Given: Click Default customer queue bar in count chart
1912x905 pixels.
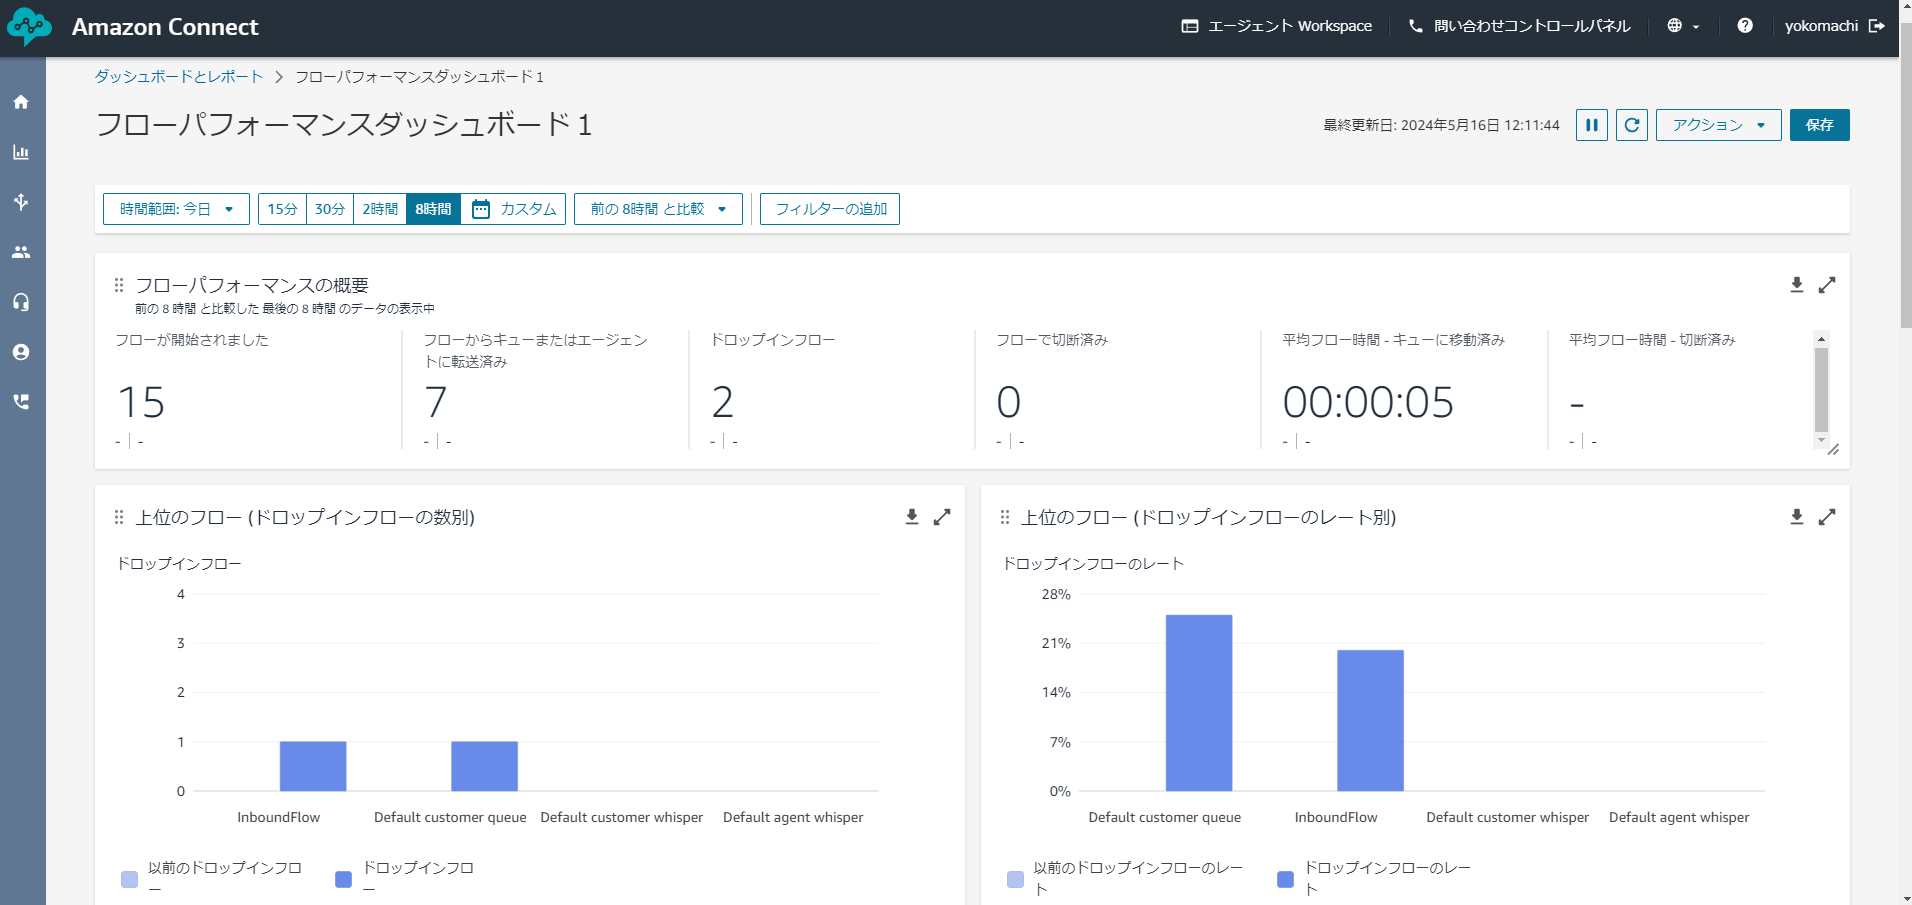Looking at the screenshot, I should [484, 766].
